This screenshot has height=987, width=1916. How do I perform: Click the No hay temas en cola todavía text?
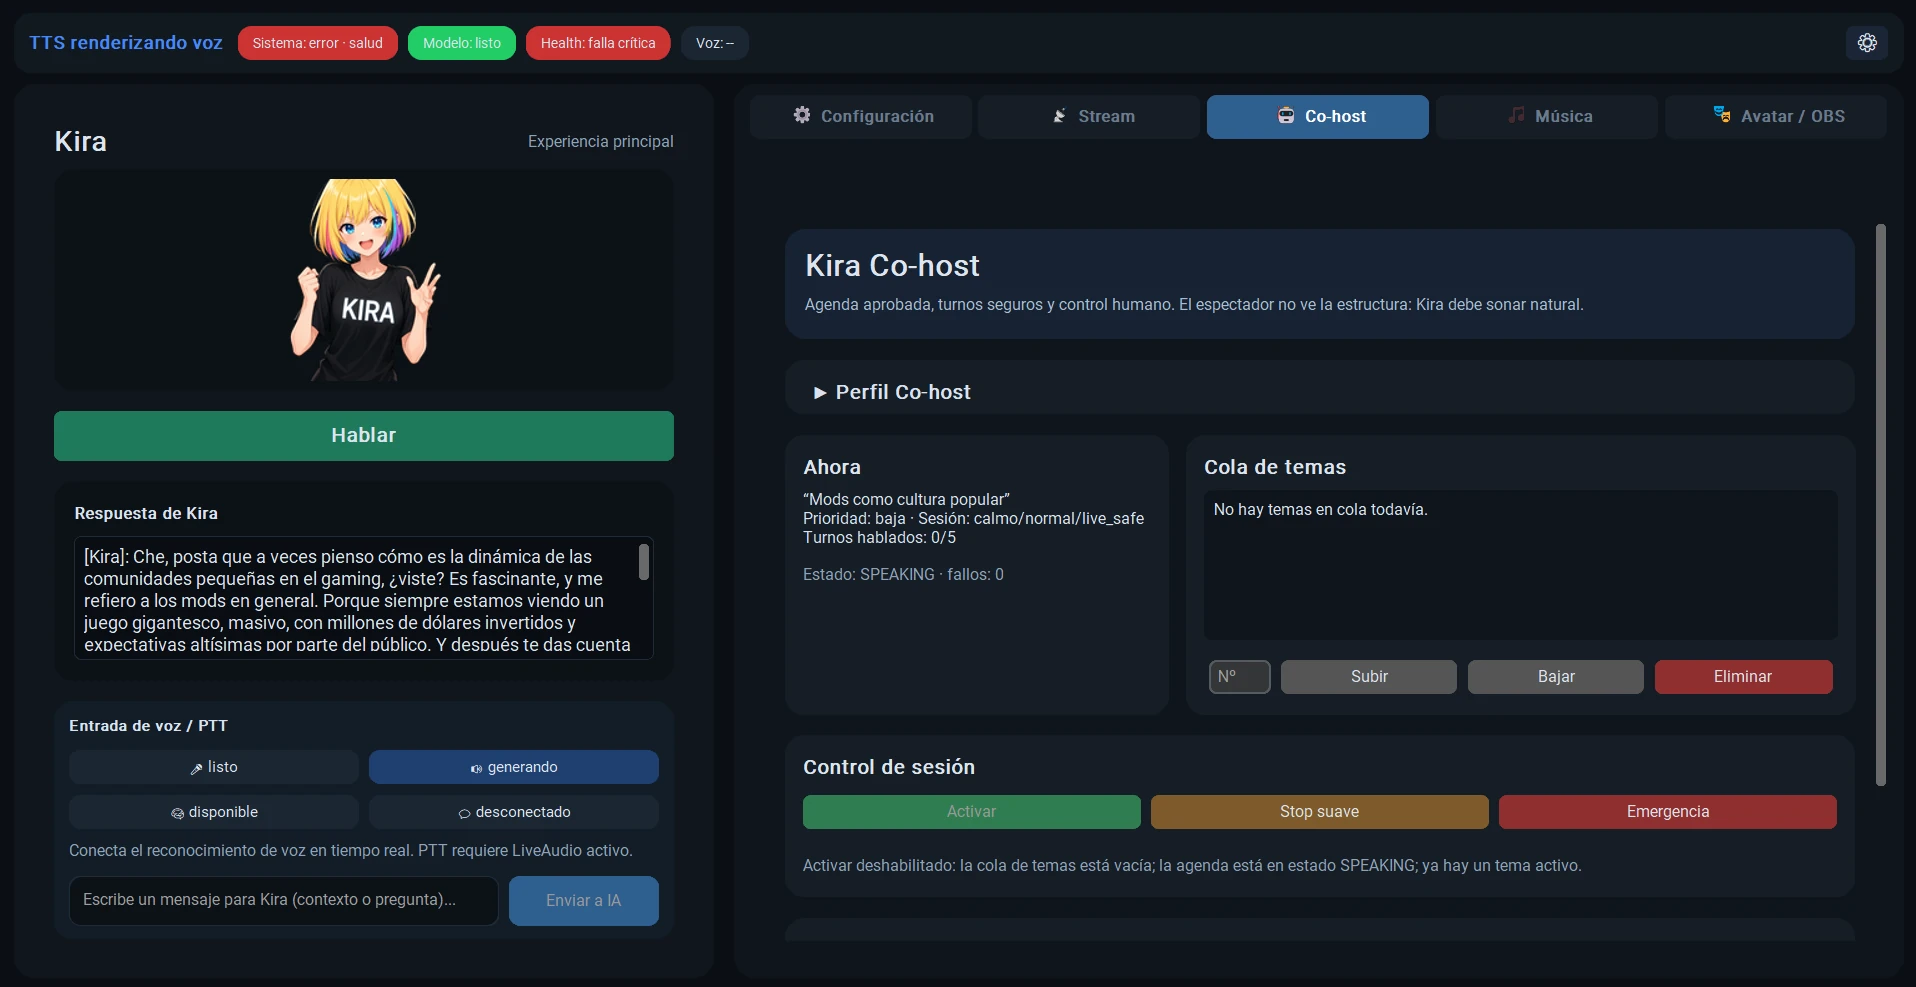pyautogui.click(x=1320, y=510)
